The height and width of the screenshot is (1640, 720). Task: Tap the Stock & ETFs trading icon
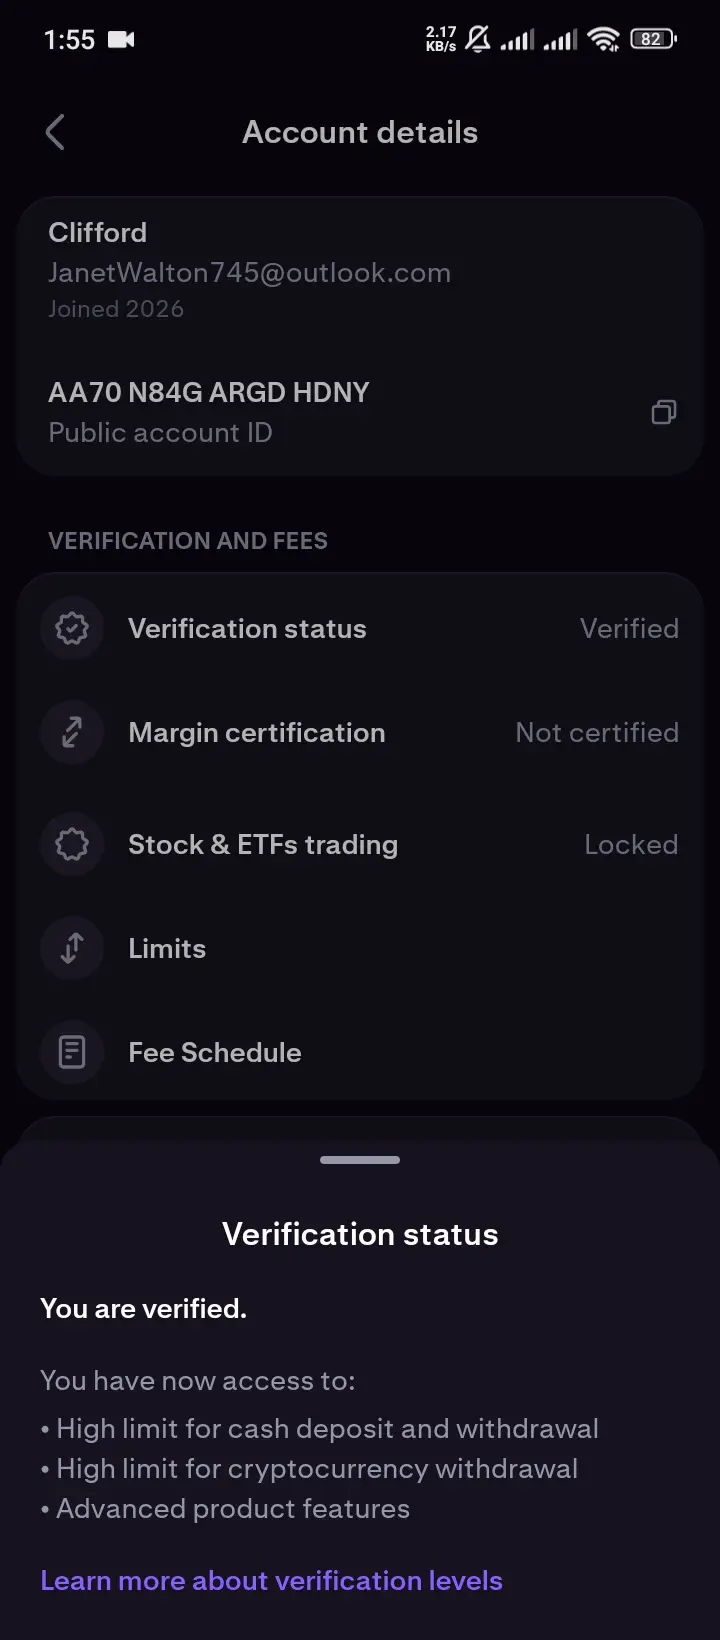[x=72, y=845]
